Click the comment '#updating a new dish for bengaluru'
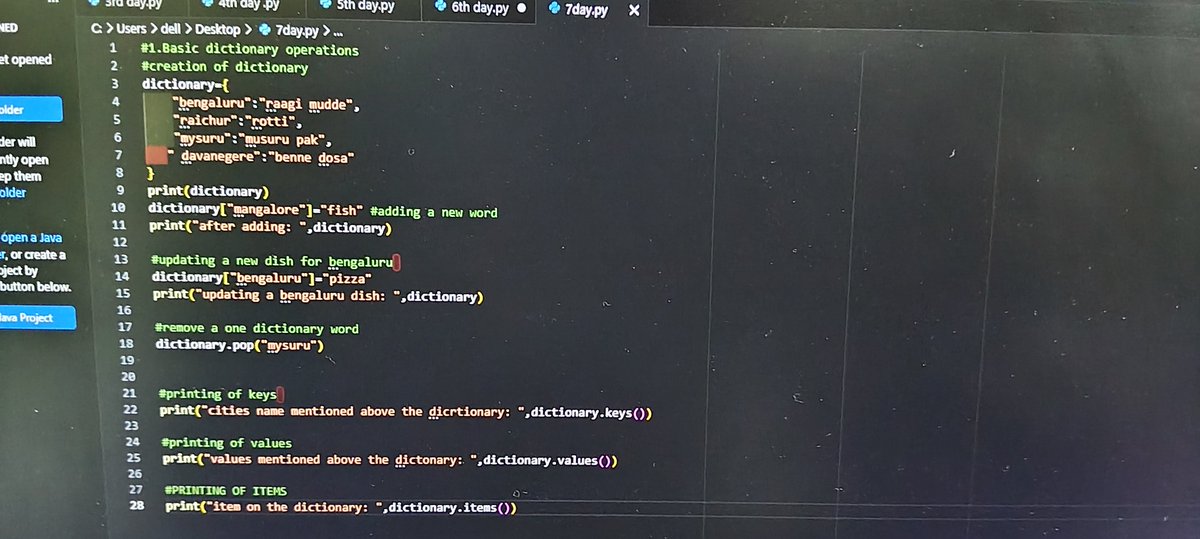Viewport: 1200px width, 539px height. click(x=271, y=260)
